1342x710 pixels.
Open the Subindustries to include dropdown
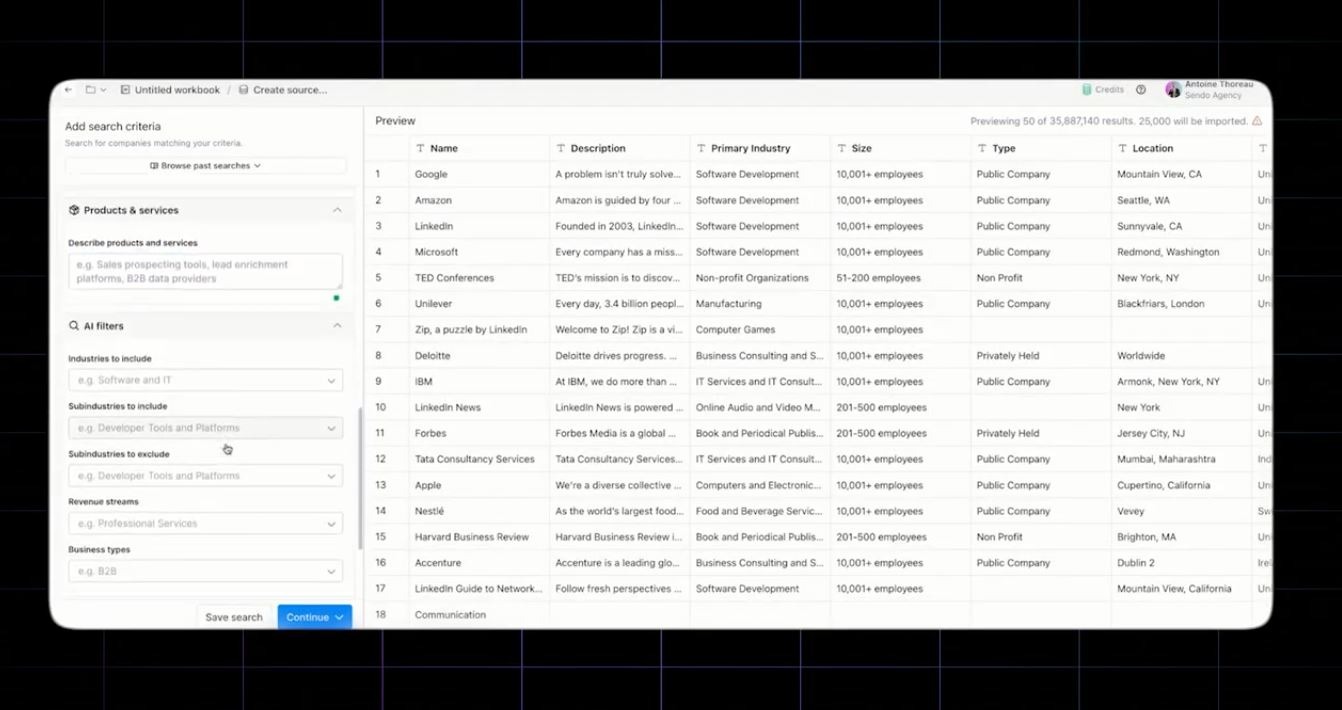[205, 428]
